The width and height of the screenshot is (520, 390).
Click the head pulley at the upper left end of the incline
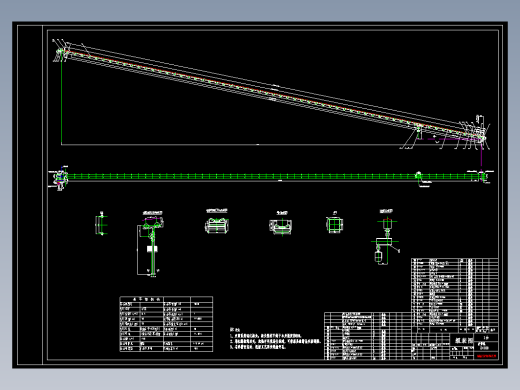pos(61,51)
